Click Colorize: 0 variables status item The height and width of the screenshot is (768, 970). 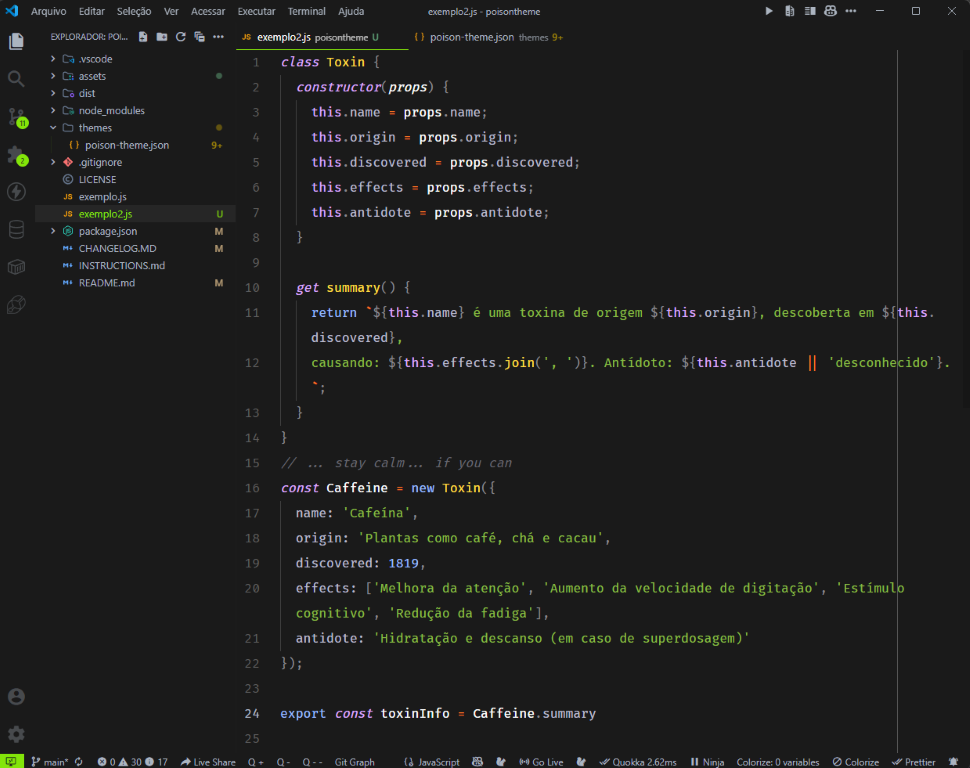point(778,762)
